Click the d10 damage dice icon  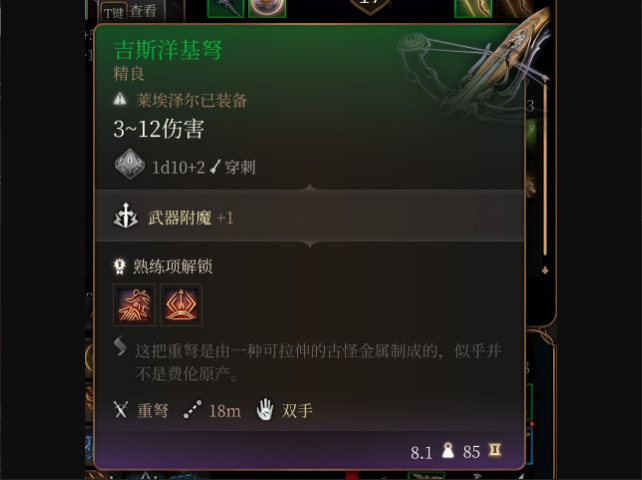click(x=129, y=164)
